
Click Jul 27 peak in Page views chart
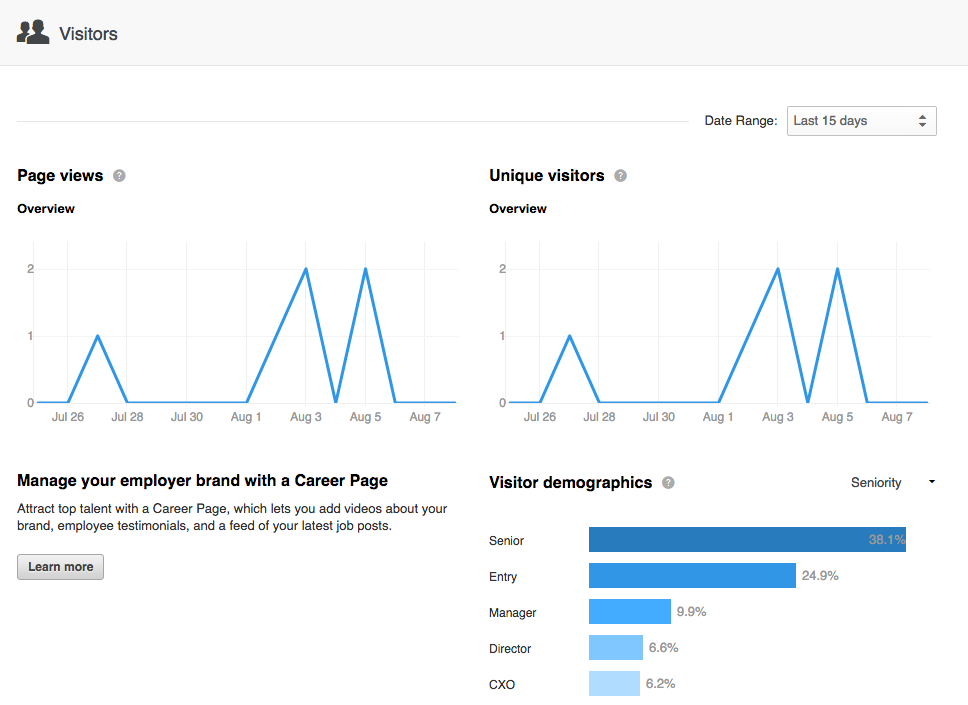[x=97, y=336]
